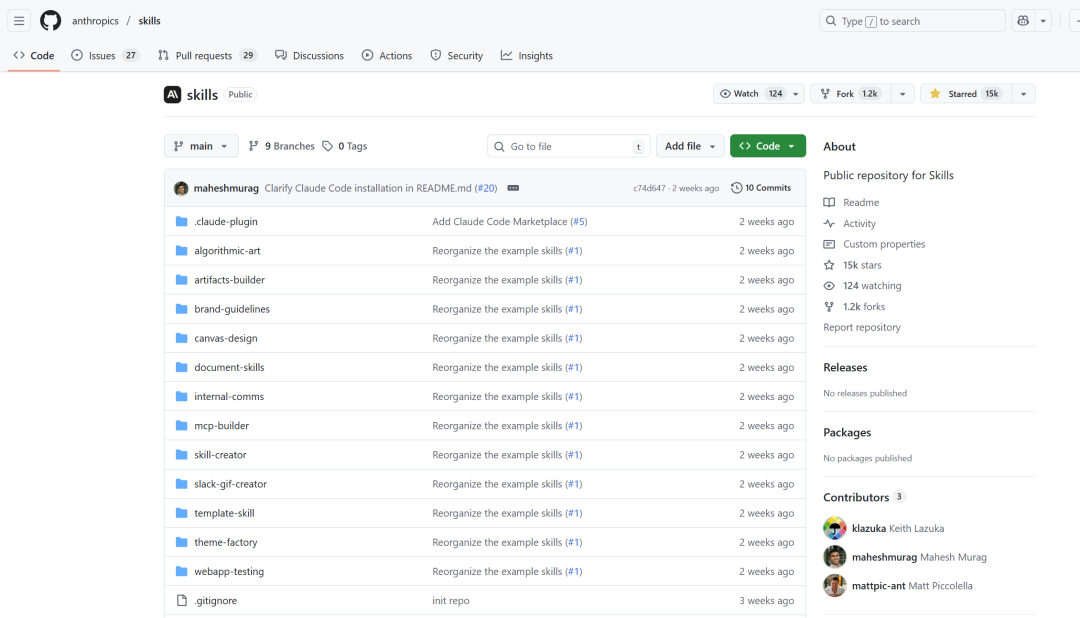This screenshot has width=1080, height=618.
Task: Expand the Watch dropdown arrow
Action: [x=796, y=94]
